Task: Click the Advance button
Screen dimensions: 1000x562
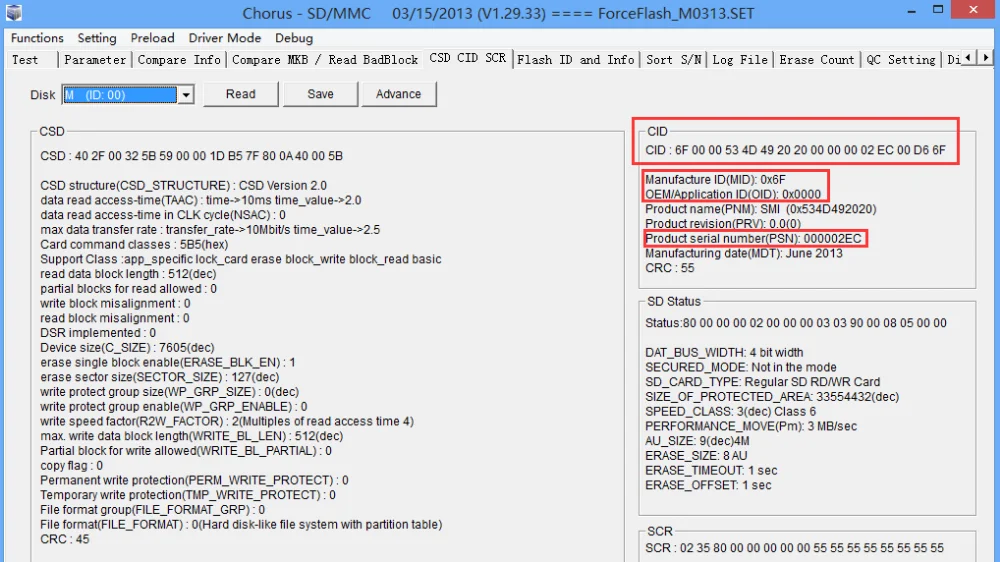Action: coord(399,94)
